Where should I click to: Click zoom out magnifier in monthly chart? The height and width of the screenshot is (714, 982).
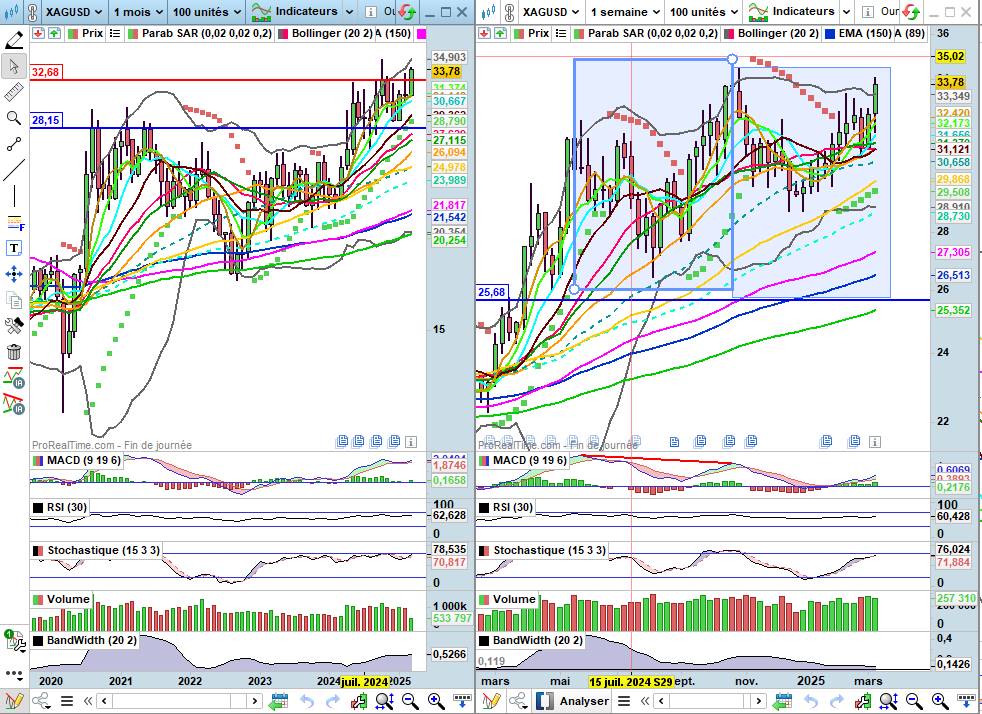click(x=410, y=701)
